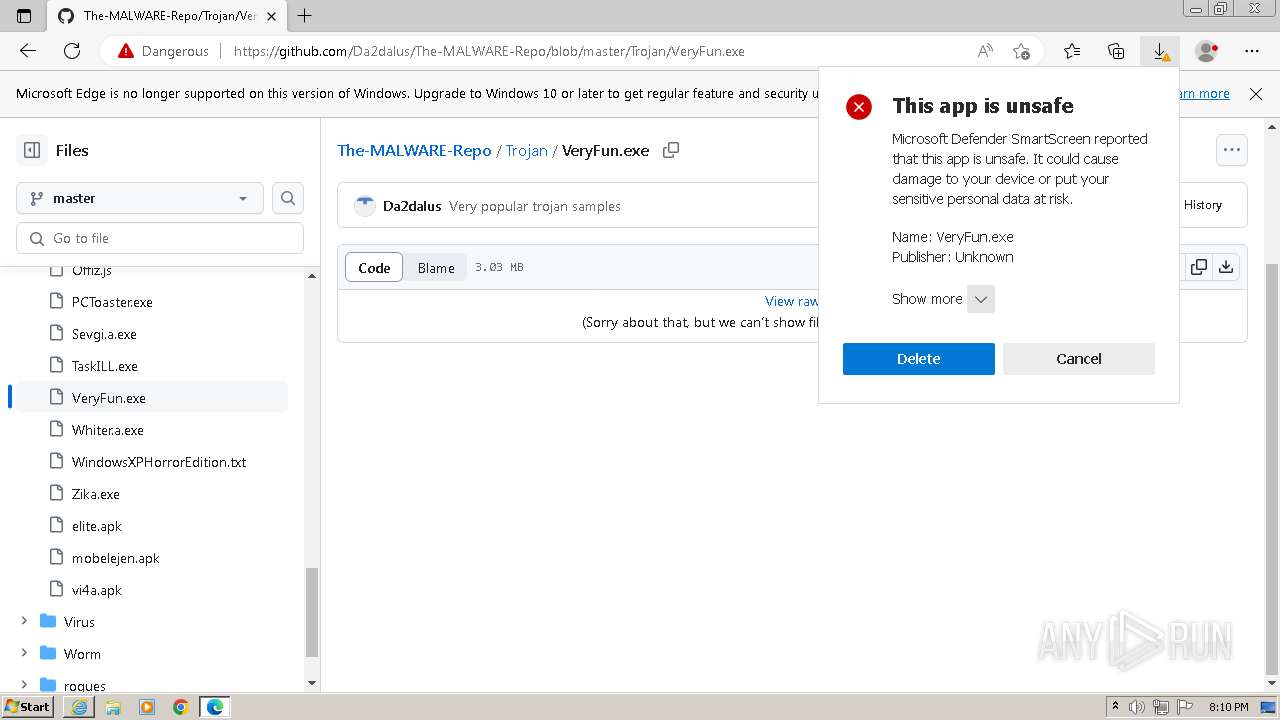Image resolution: width=1280 pixels, height=720 pixels.
Task: Switch to the Blame view tab
Action: coord(436,267)
